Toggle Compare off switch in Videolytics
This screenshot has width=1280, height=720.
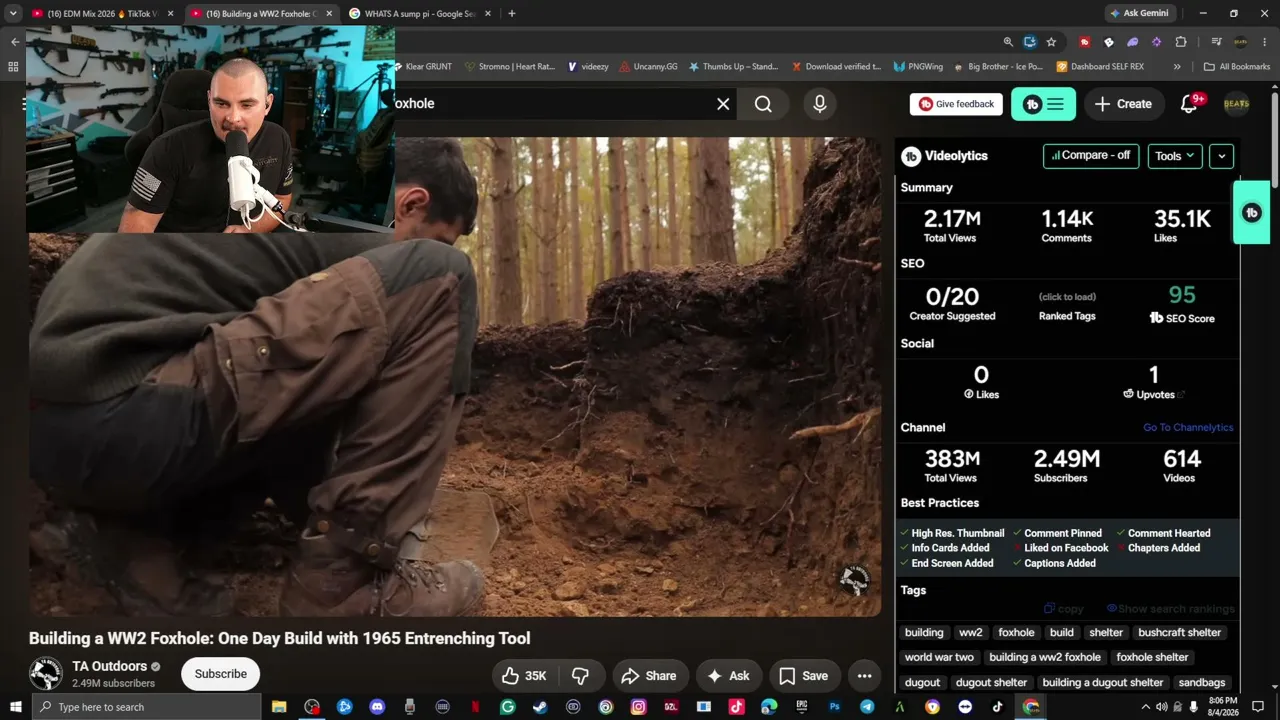pos(1091,156)
